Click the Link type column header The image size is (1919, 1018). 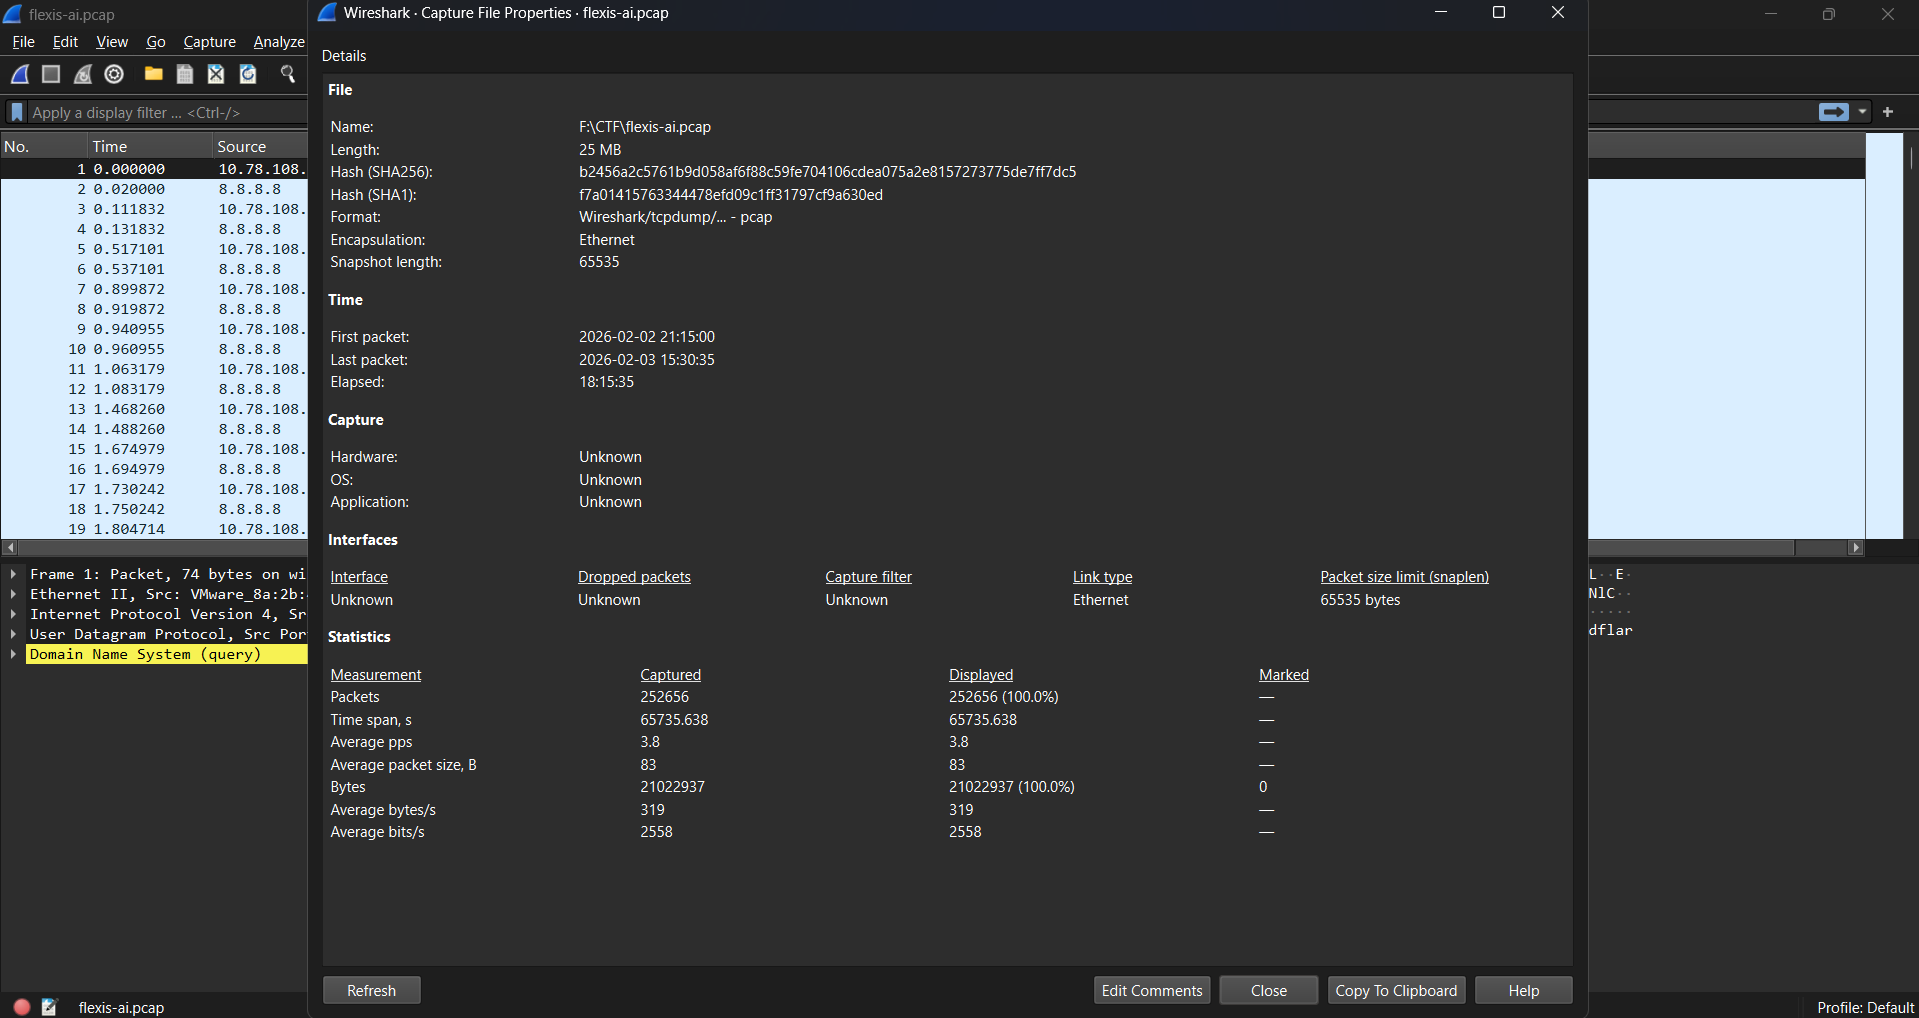coord(1103,577)
